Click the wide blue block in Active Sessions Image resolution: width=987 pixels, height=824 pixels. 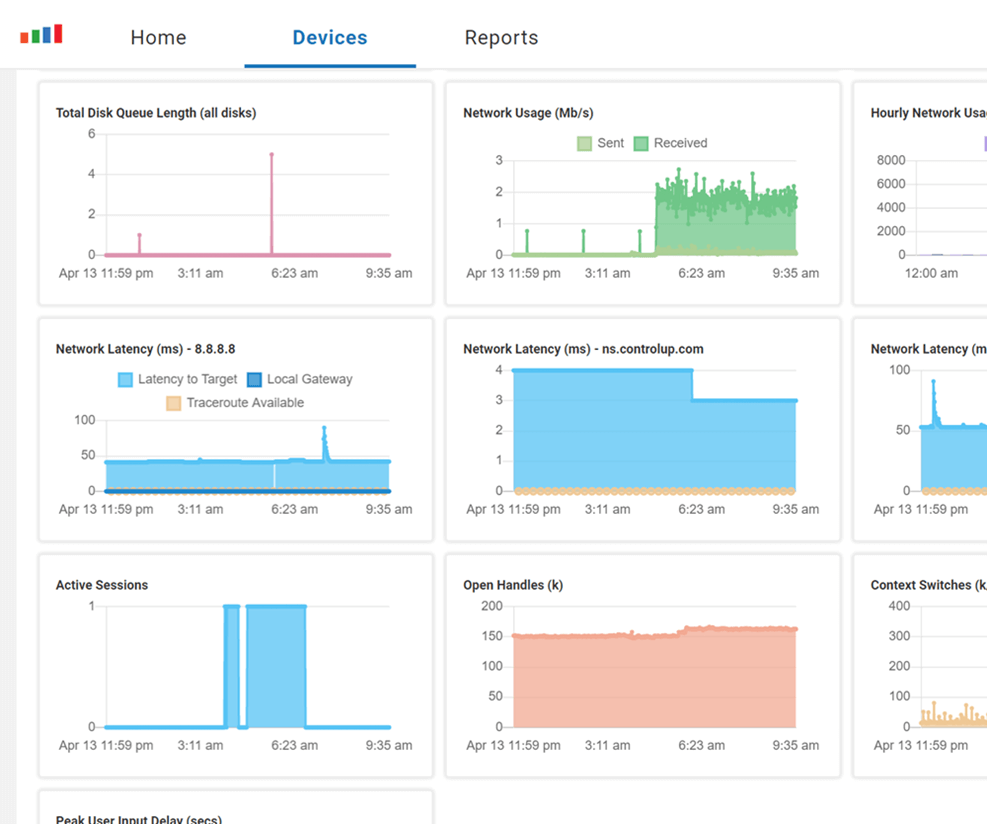click(276, 665)
